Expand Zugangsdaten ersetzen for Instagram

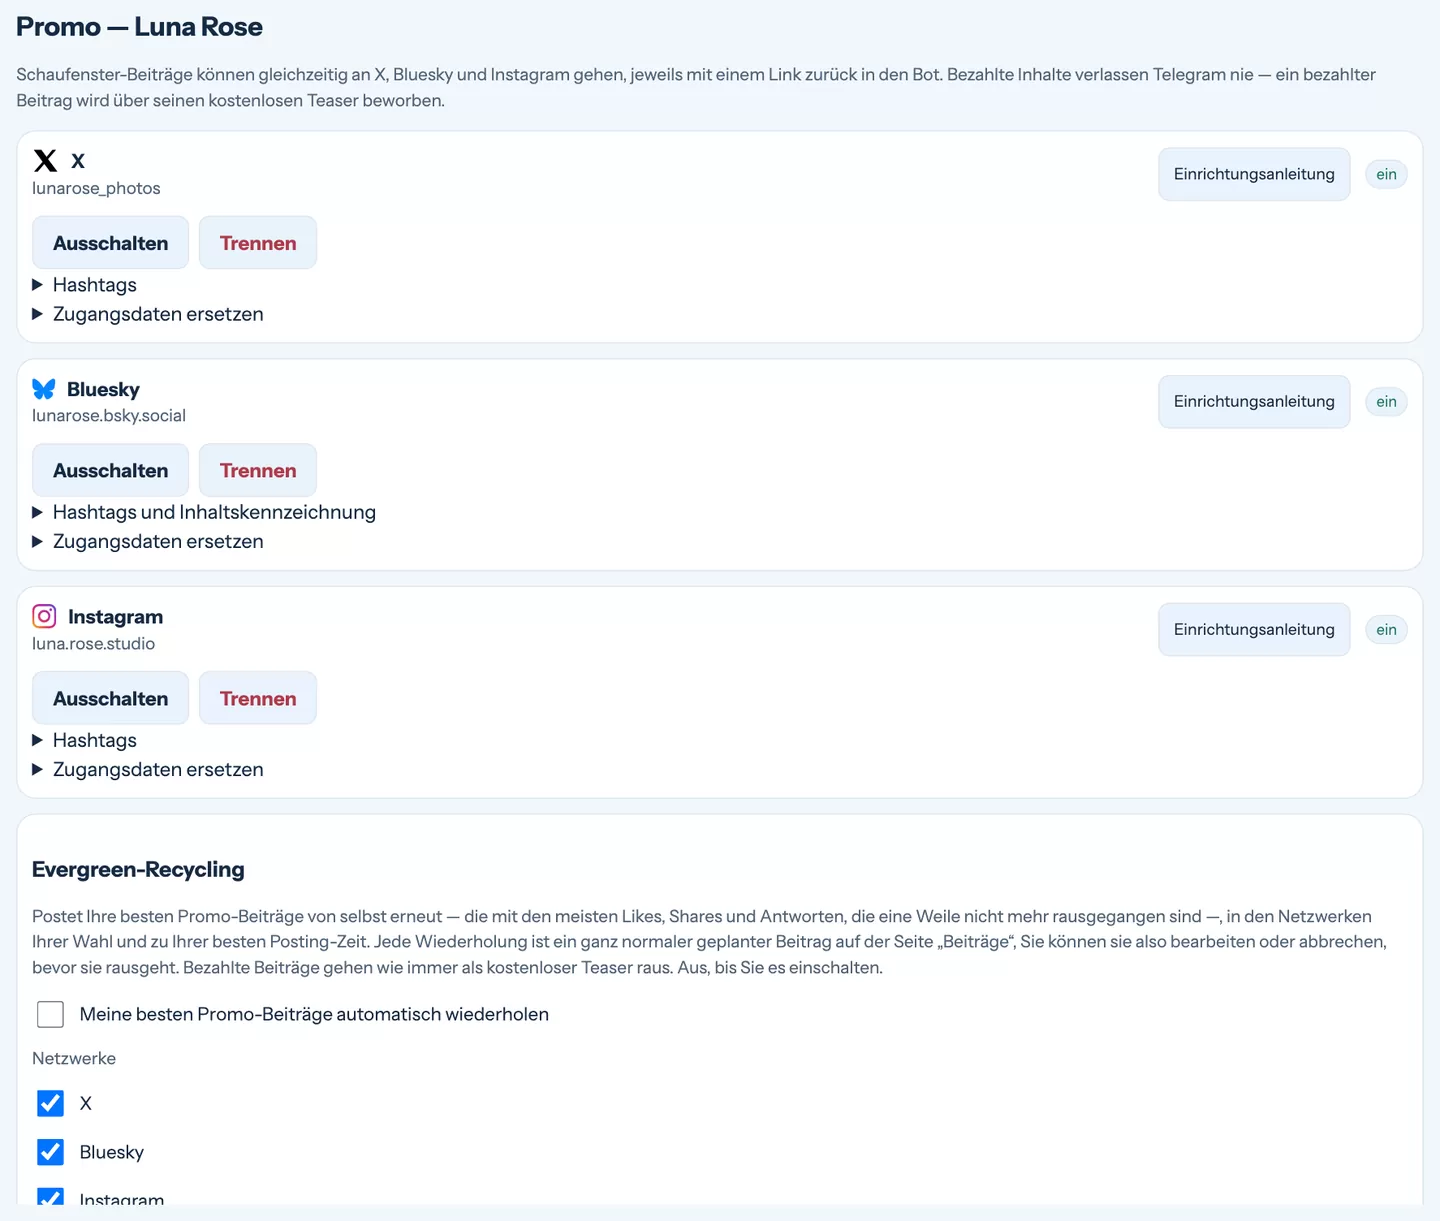[x=148, y=769]
